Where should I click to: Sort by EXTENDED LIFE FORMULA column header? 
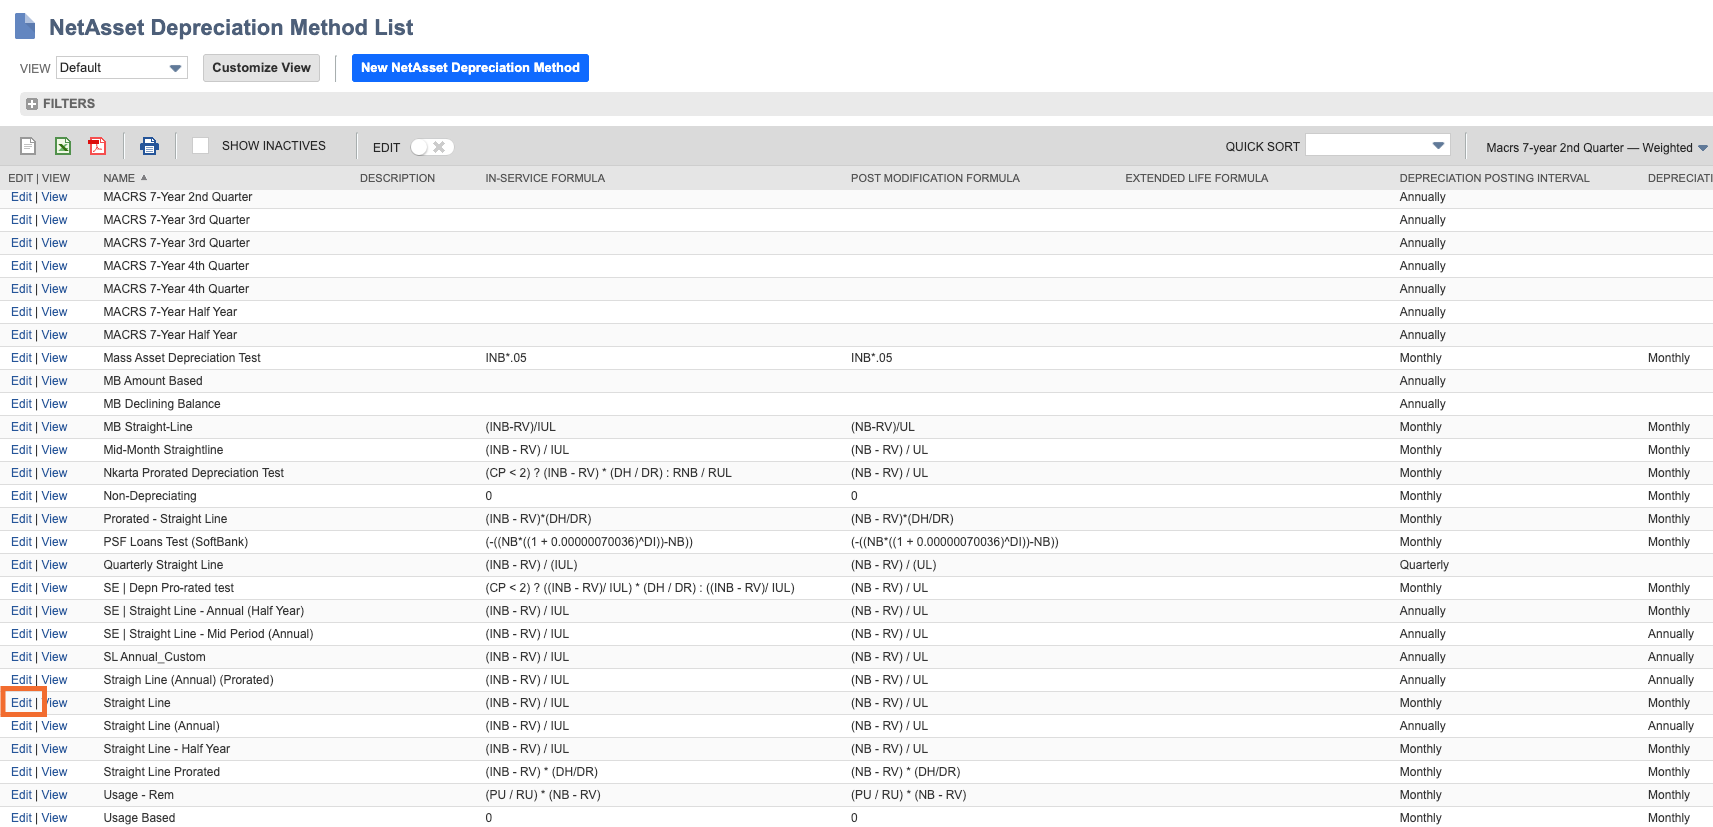pyautogui.click(x=1196, y=178)
